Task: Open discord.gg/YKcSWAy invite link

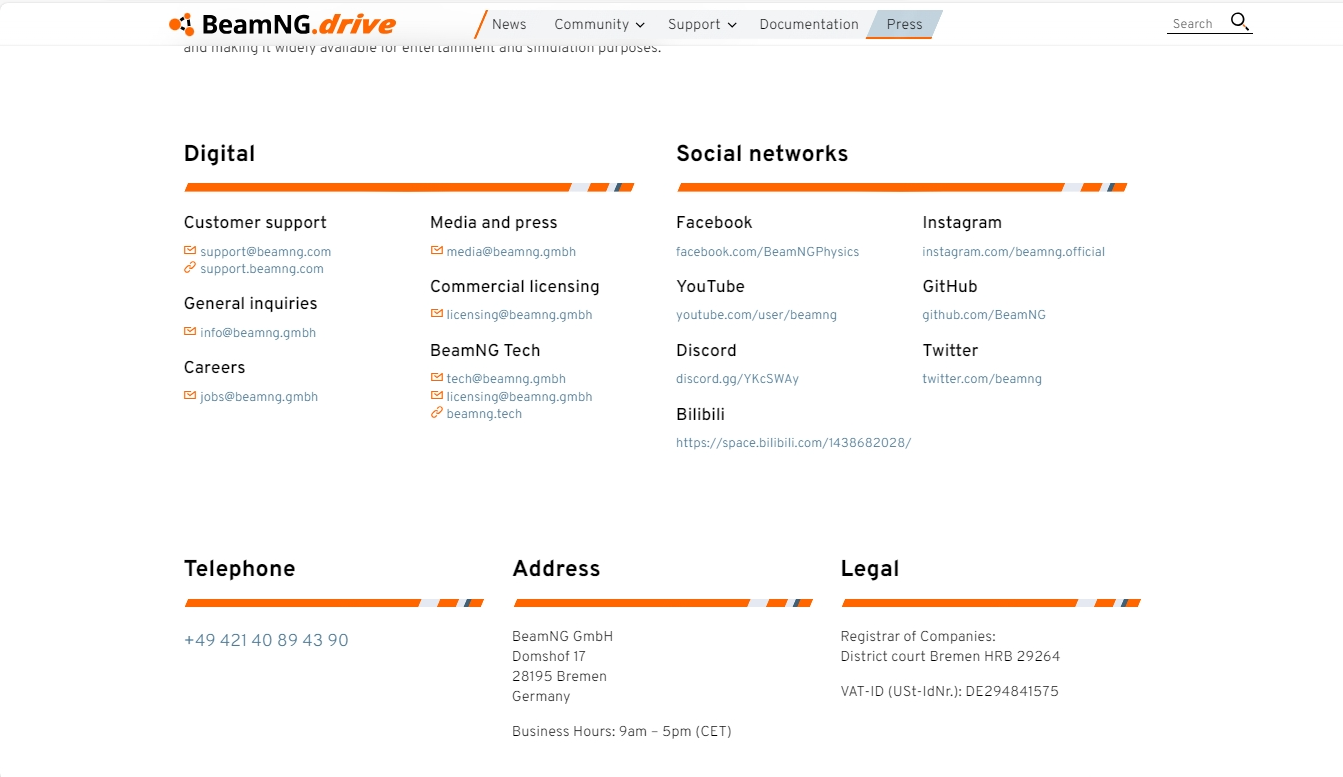Action: coord(737,379)
